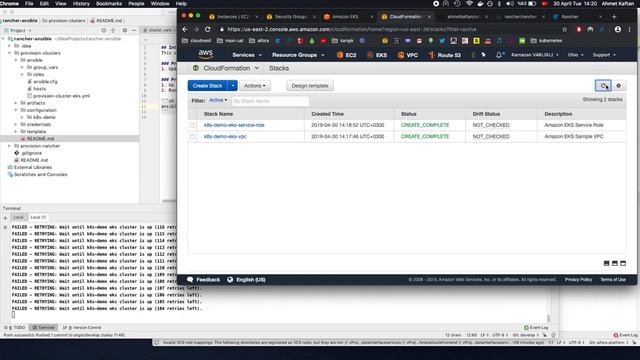Expand the provision-rancher folder
Viewport: 640px width, 360px height.
click(10, 146)
